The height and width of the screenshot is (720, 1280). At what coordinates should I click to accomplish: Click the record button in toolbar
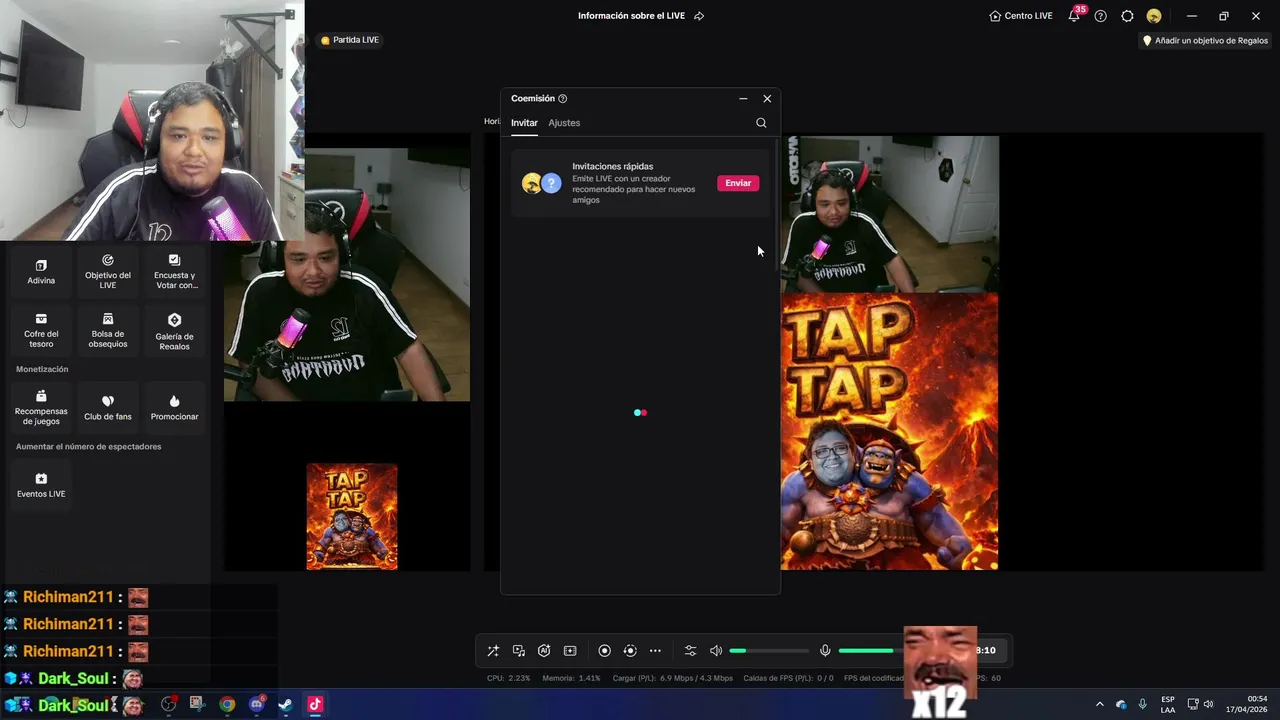coord(604,651)
